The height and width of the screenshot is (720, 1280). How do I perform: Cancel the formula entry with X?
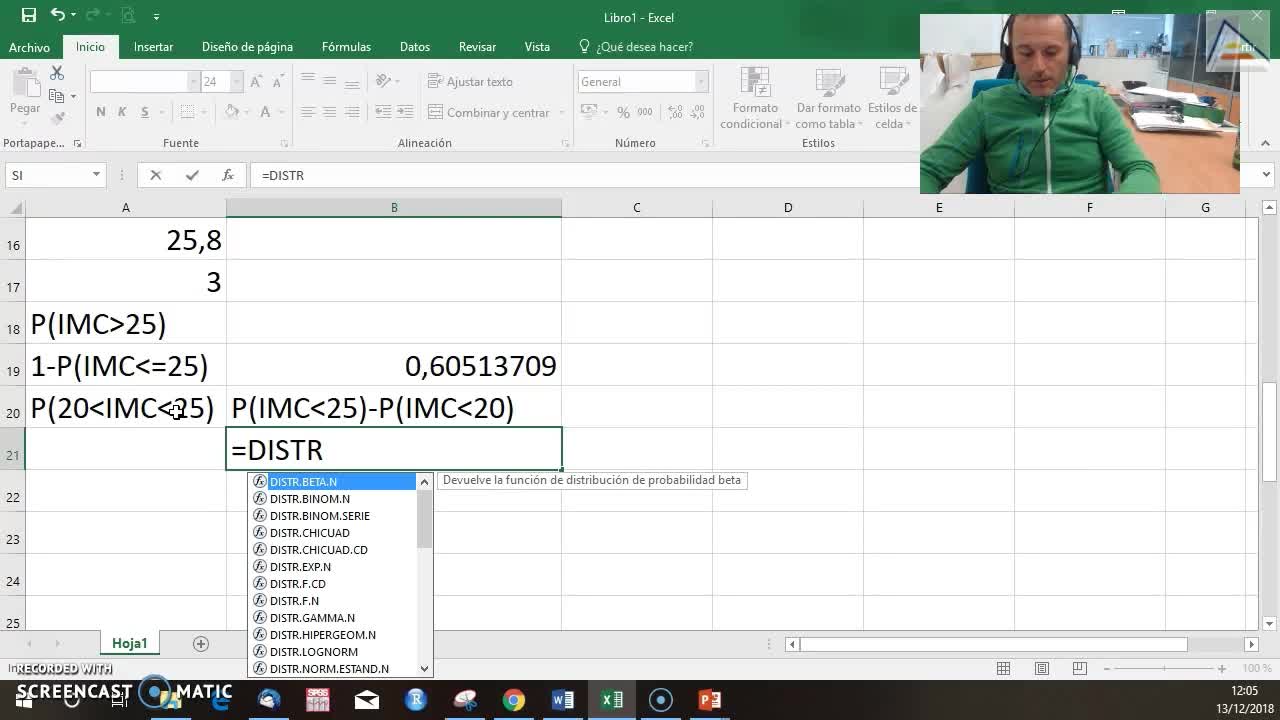pyautogui.click(x=155, y=175)
